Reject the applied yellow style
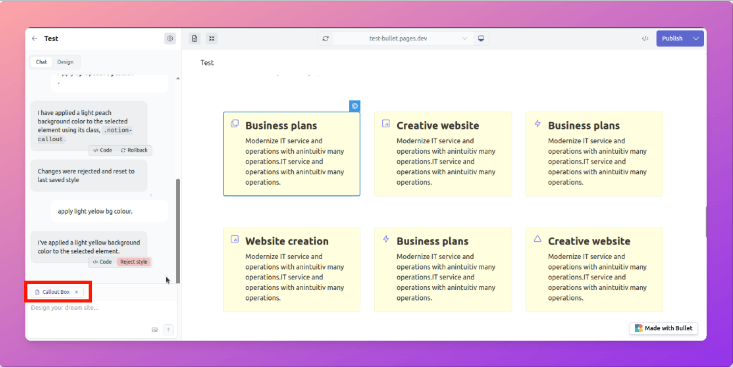This screenshot has width=733, height=368. click(x=134, y=262)
